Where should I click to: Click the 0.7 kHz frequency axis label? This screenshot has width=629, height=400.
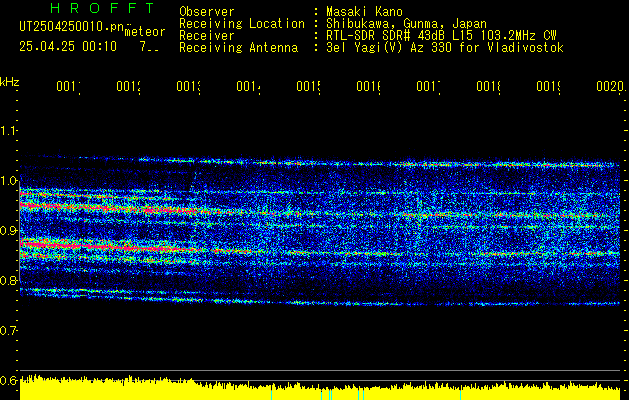pyautogui.click(x=8, y=331)
